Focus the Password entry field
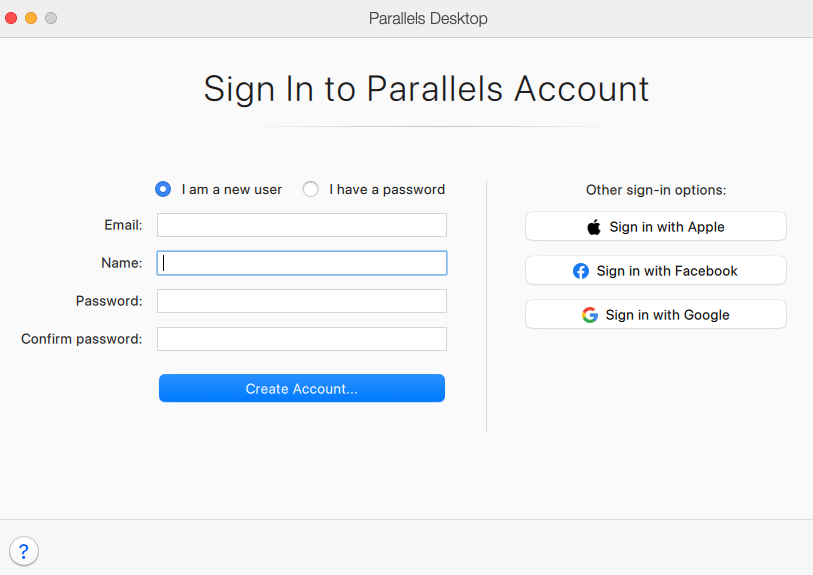 (301, 301)
